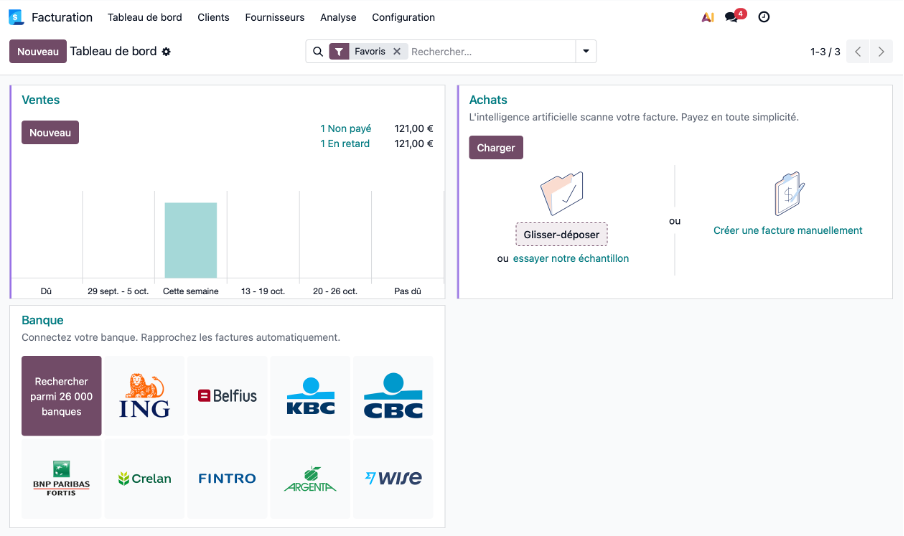Click the Rechercher search input field
904x536 pixels.
point(490,51)
